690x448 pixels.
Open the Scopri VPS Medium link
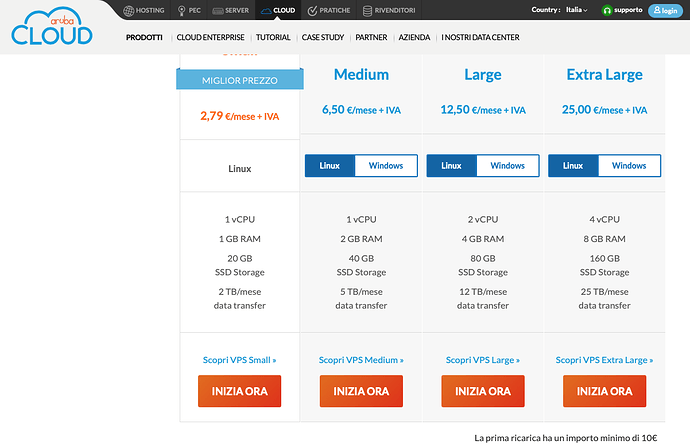coord(361,360)
